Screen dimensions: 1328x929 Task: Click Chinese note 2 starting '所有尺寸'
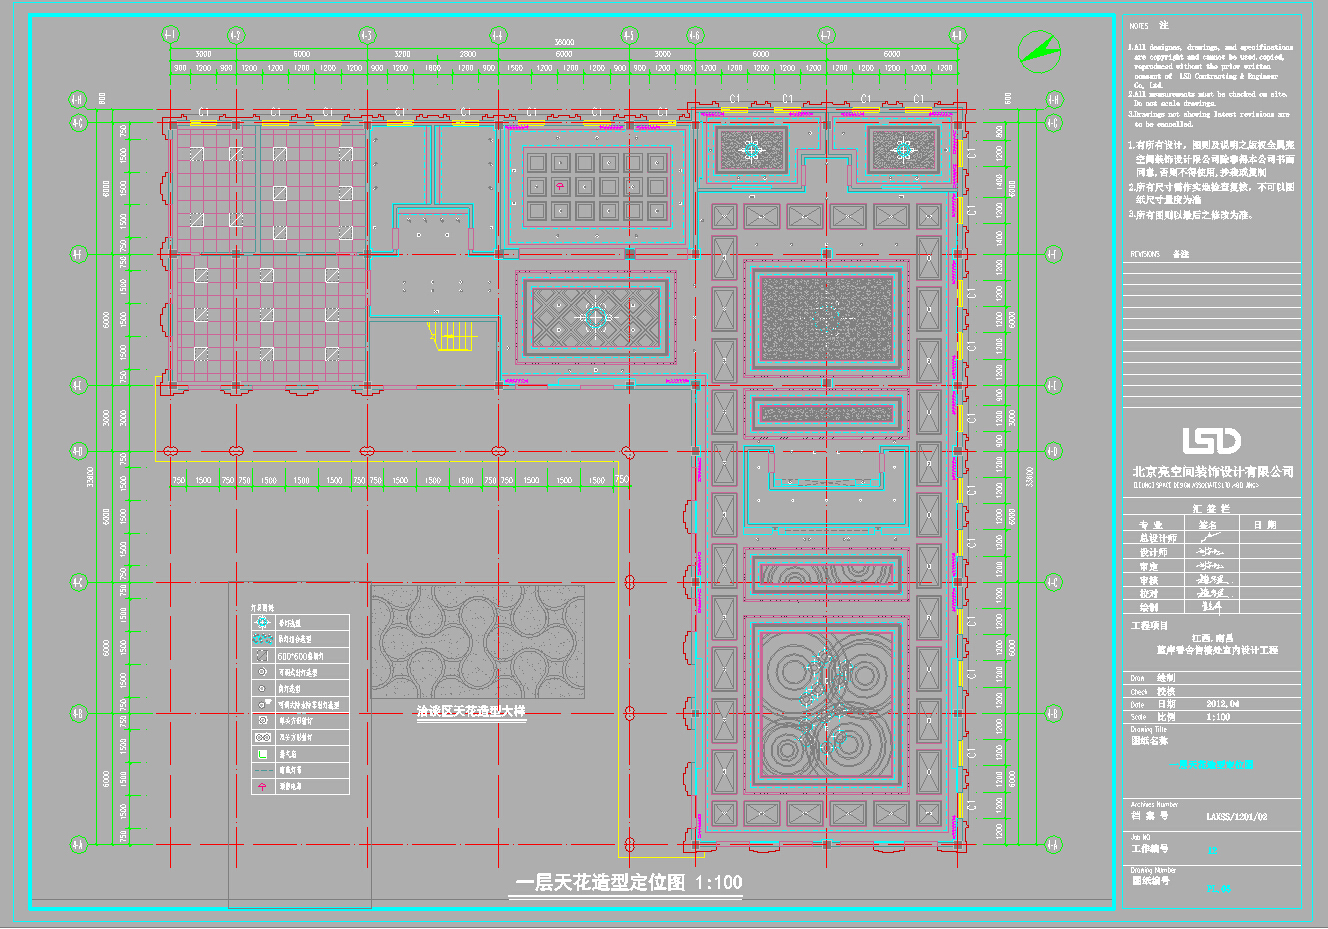[x=1212, y=193]
